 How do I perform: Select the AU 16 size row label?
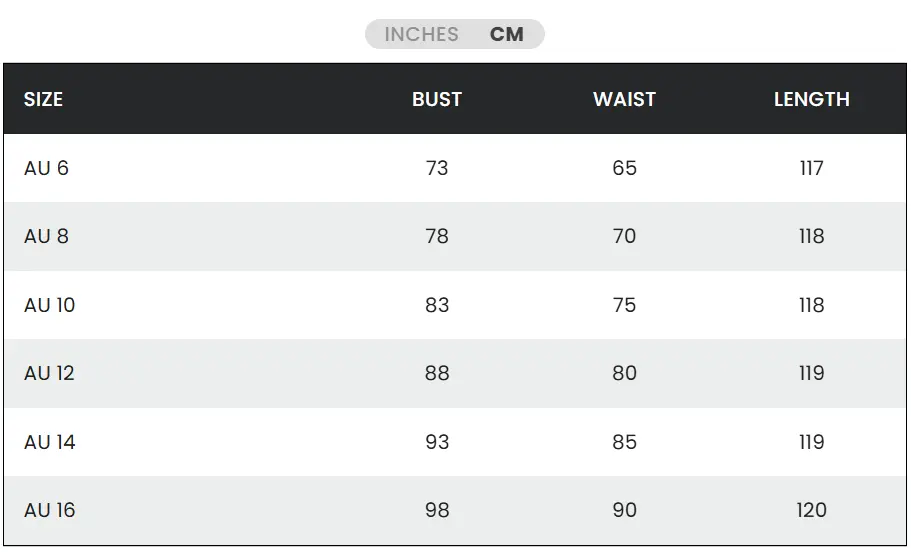[x=49, y=510]
